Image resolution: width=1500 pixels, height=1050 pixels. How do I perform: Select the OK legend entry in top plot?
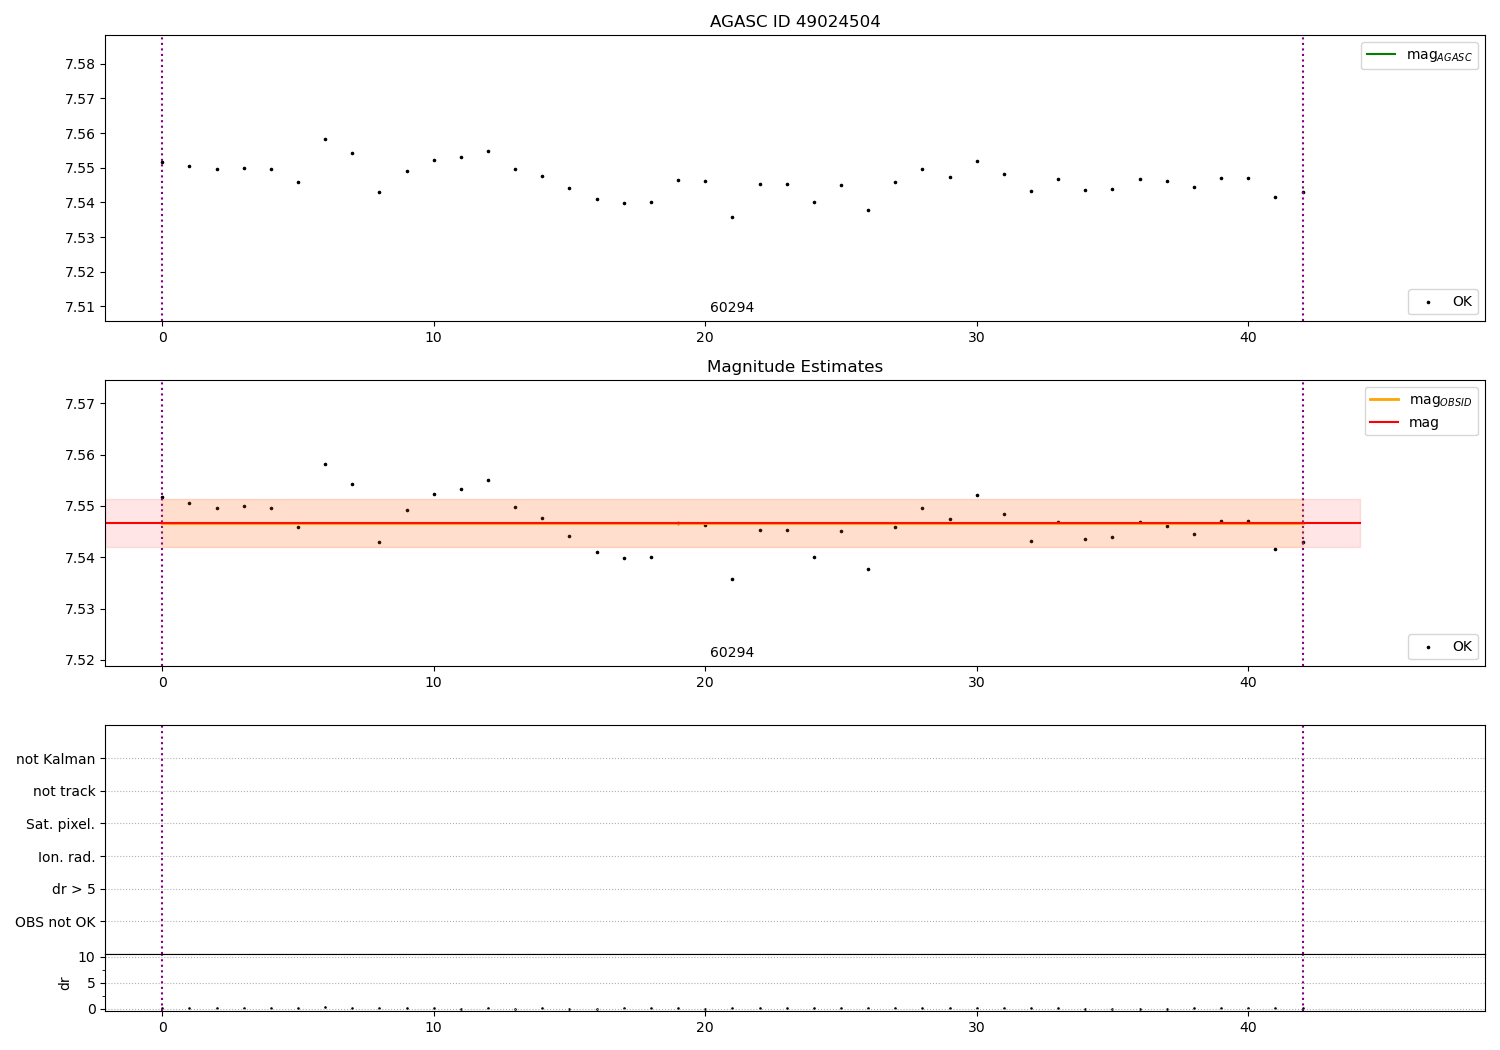point(1444,302)
